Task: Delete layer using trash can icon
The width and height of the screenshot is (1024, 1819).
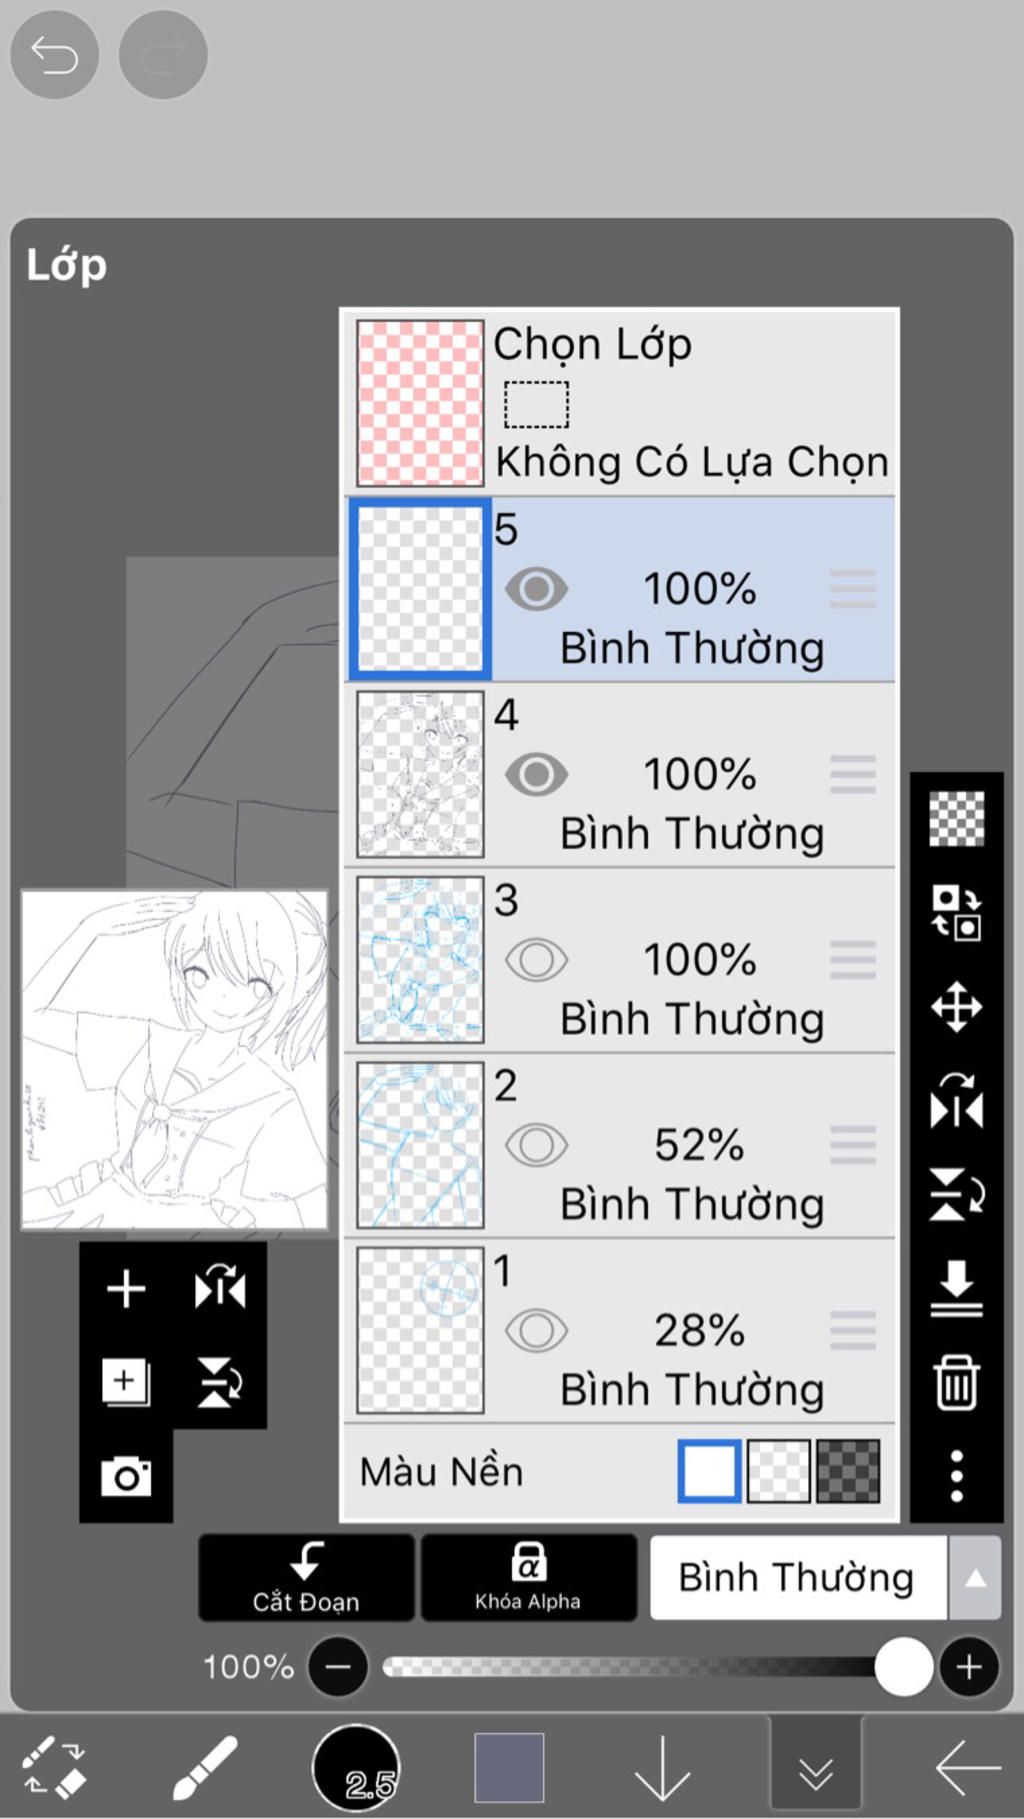Action: pyautogui.click(x=956, y=1382)
